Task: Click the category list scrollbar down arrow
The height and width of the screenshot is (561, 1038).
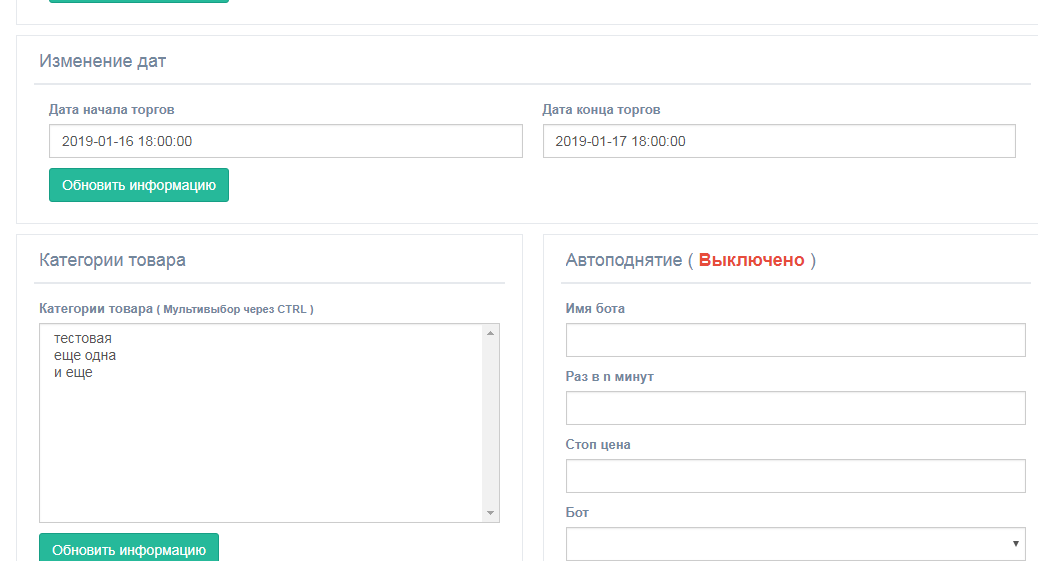Action: 490,513
